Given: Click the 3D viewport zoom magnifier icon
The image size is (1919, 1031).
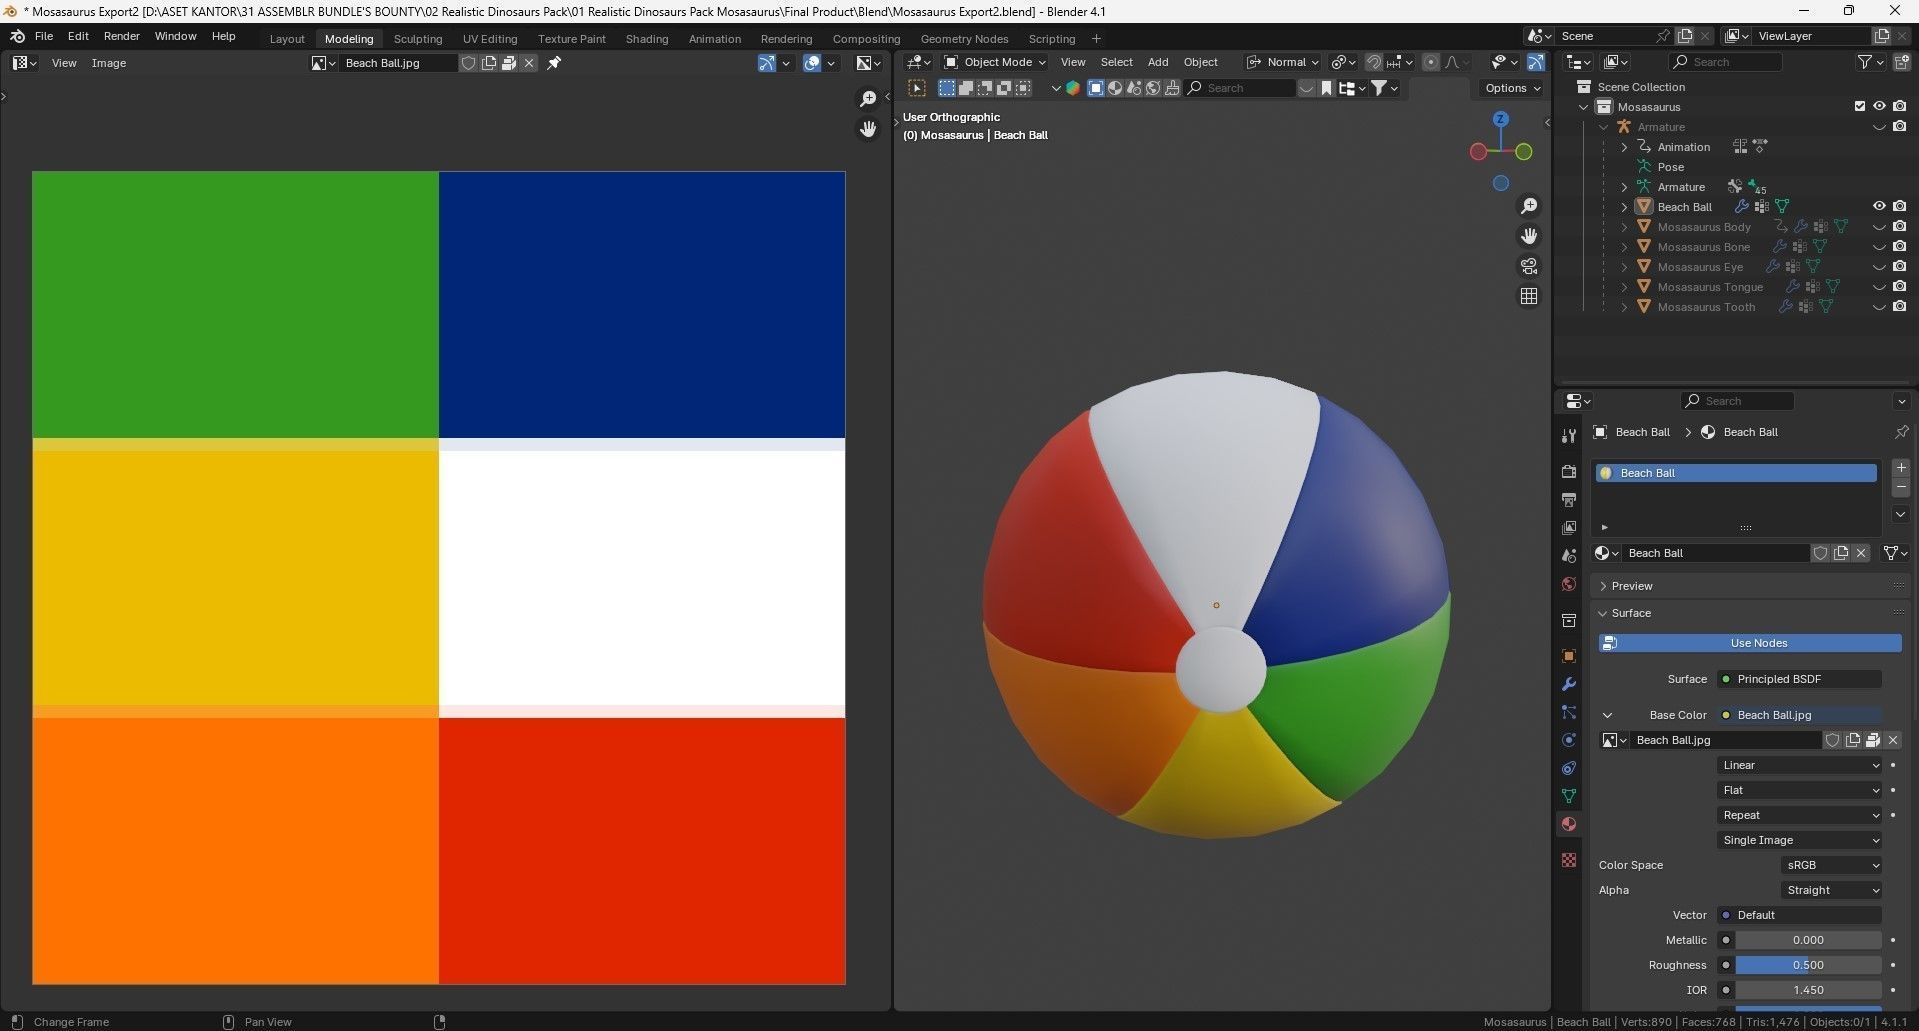Looking at the screenshot, I should (x=1529, y=206).
